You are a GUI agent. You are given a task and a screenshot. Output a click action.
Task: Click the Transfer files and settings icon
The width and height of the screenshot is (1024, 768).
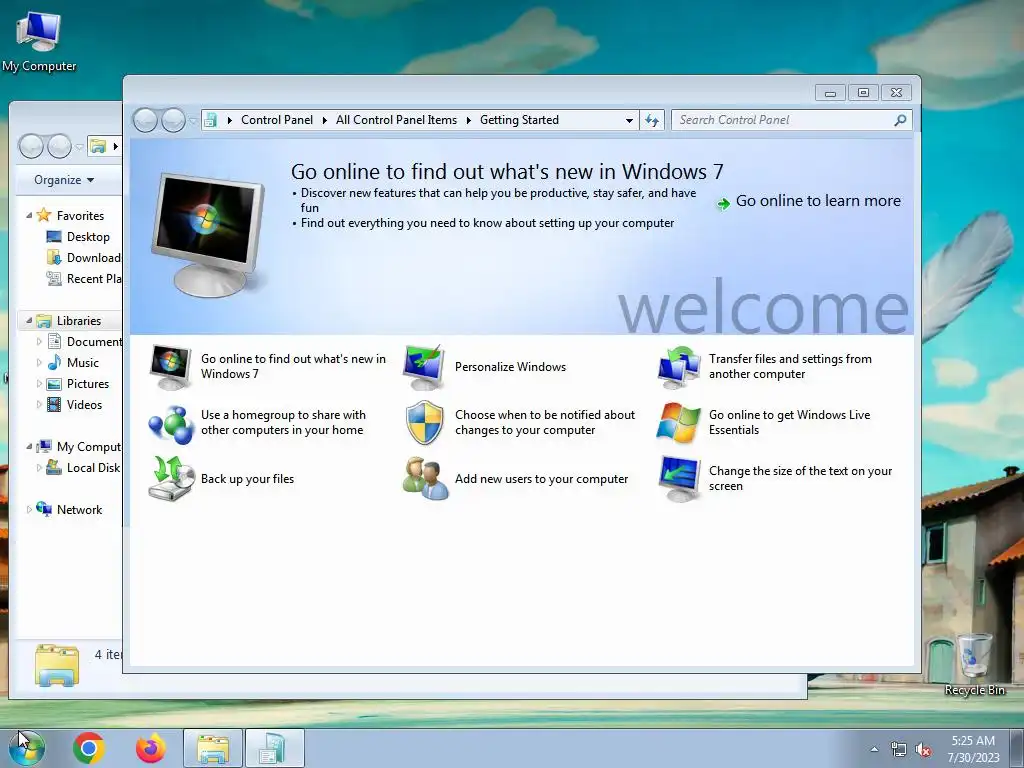[x=679, y=366]
